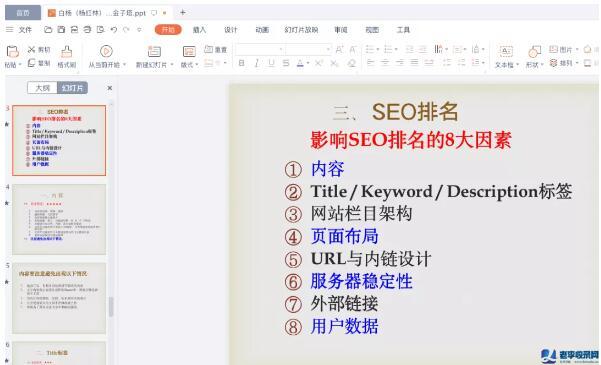
Task: Click the Center Align paragraph icon
Action: [x=385, y=62]
